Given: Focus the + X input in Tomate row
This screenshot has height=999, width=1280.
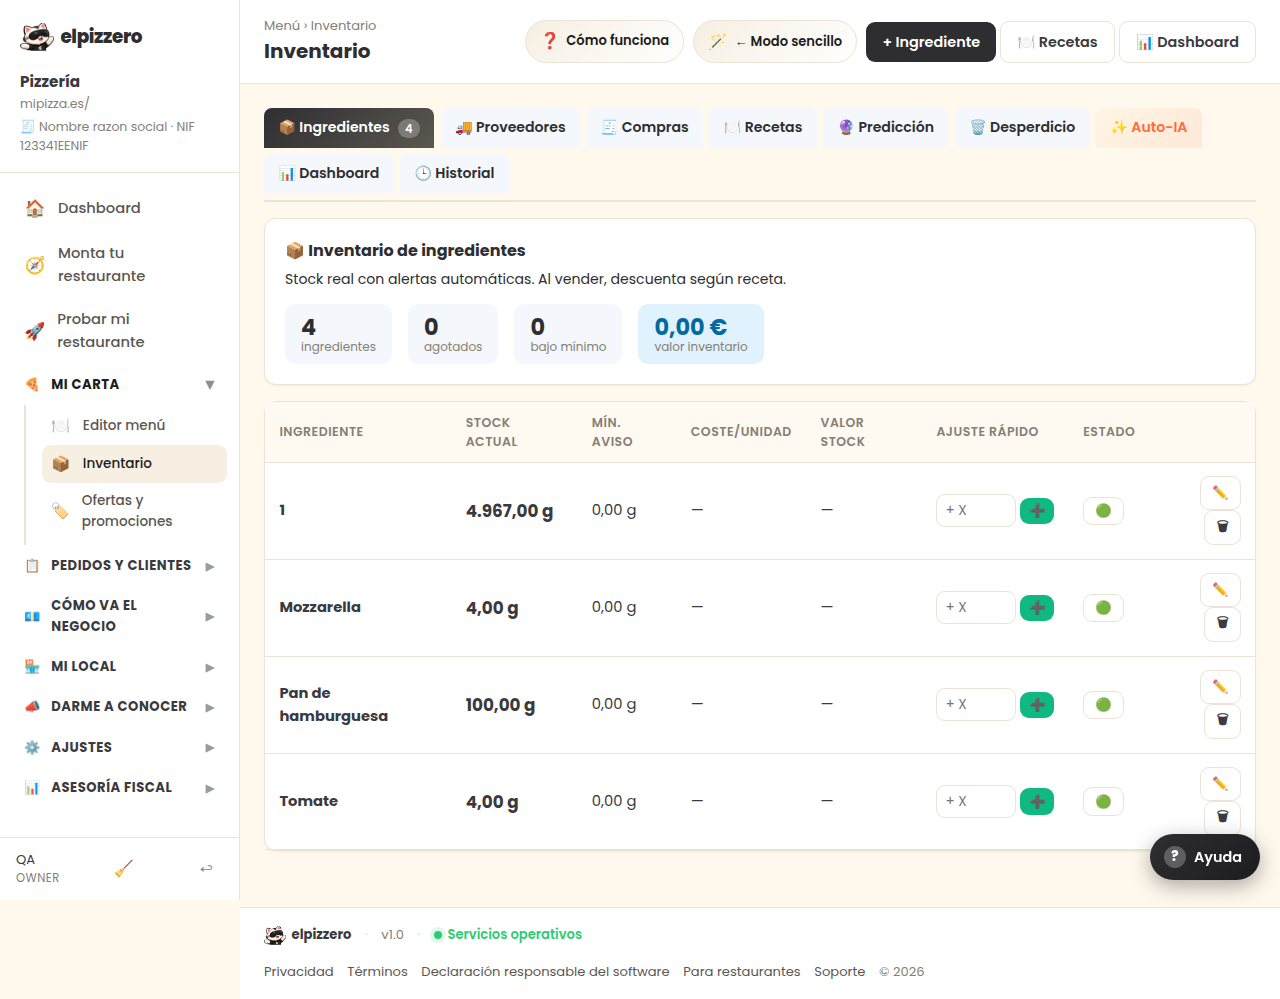Looking at the screenshot, I should click(x=975, y=802).
